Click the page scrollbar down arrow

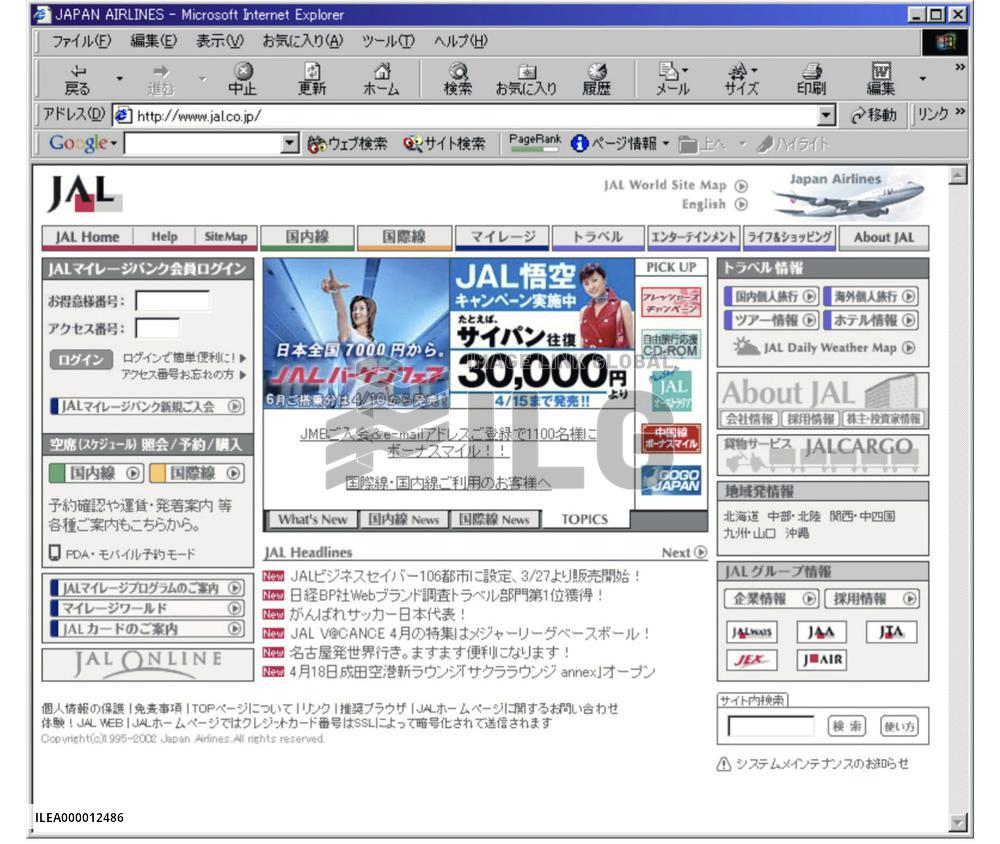pos(958,822)
